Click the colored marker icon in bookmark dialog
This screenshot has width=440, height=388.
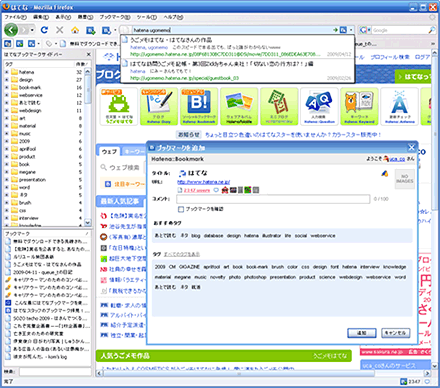pos(385,174)
